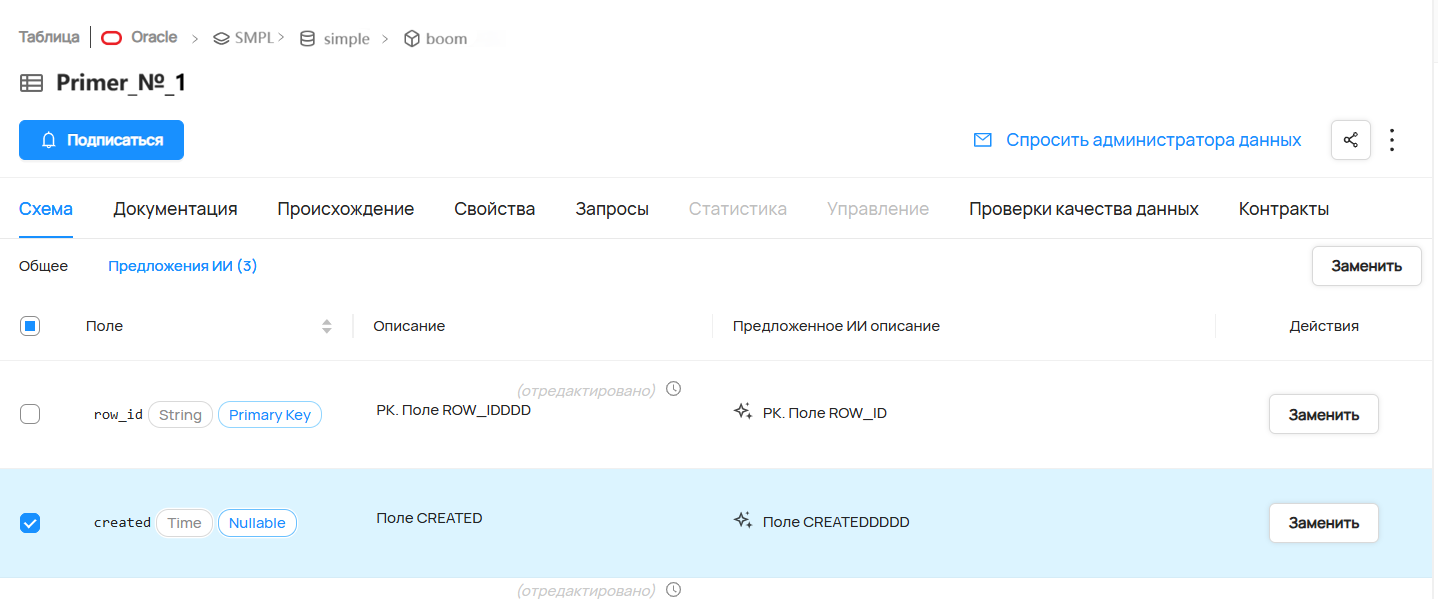Open the simple database breadcrumb
This screenshot has height=599, width=1438.
coord(336,39)
